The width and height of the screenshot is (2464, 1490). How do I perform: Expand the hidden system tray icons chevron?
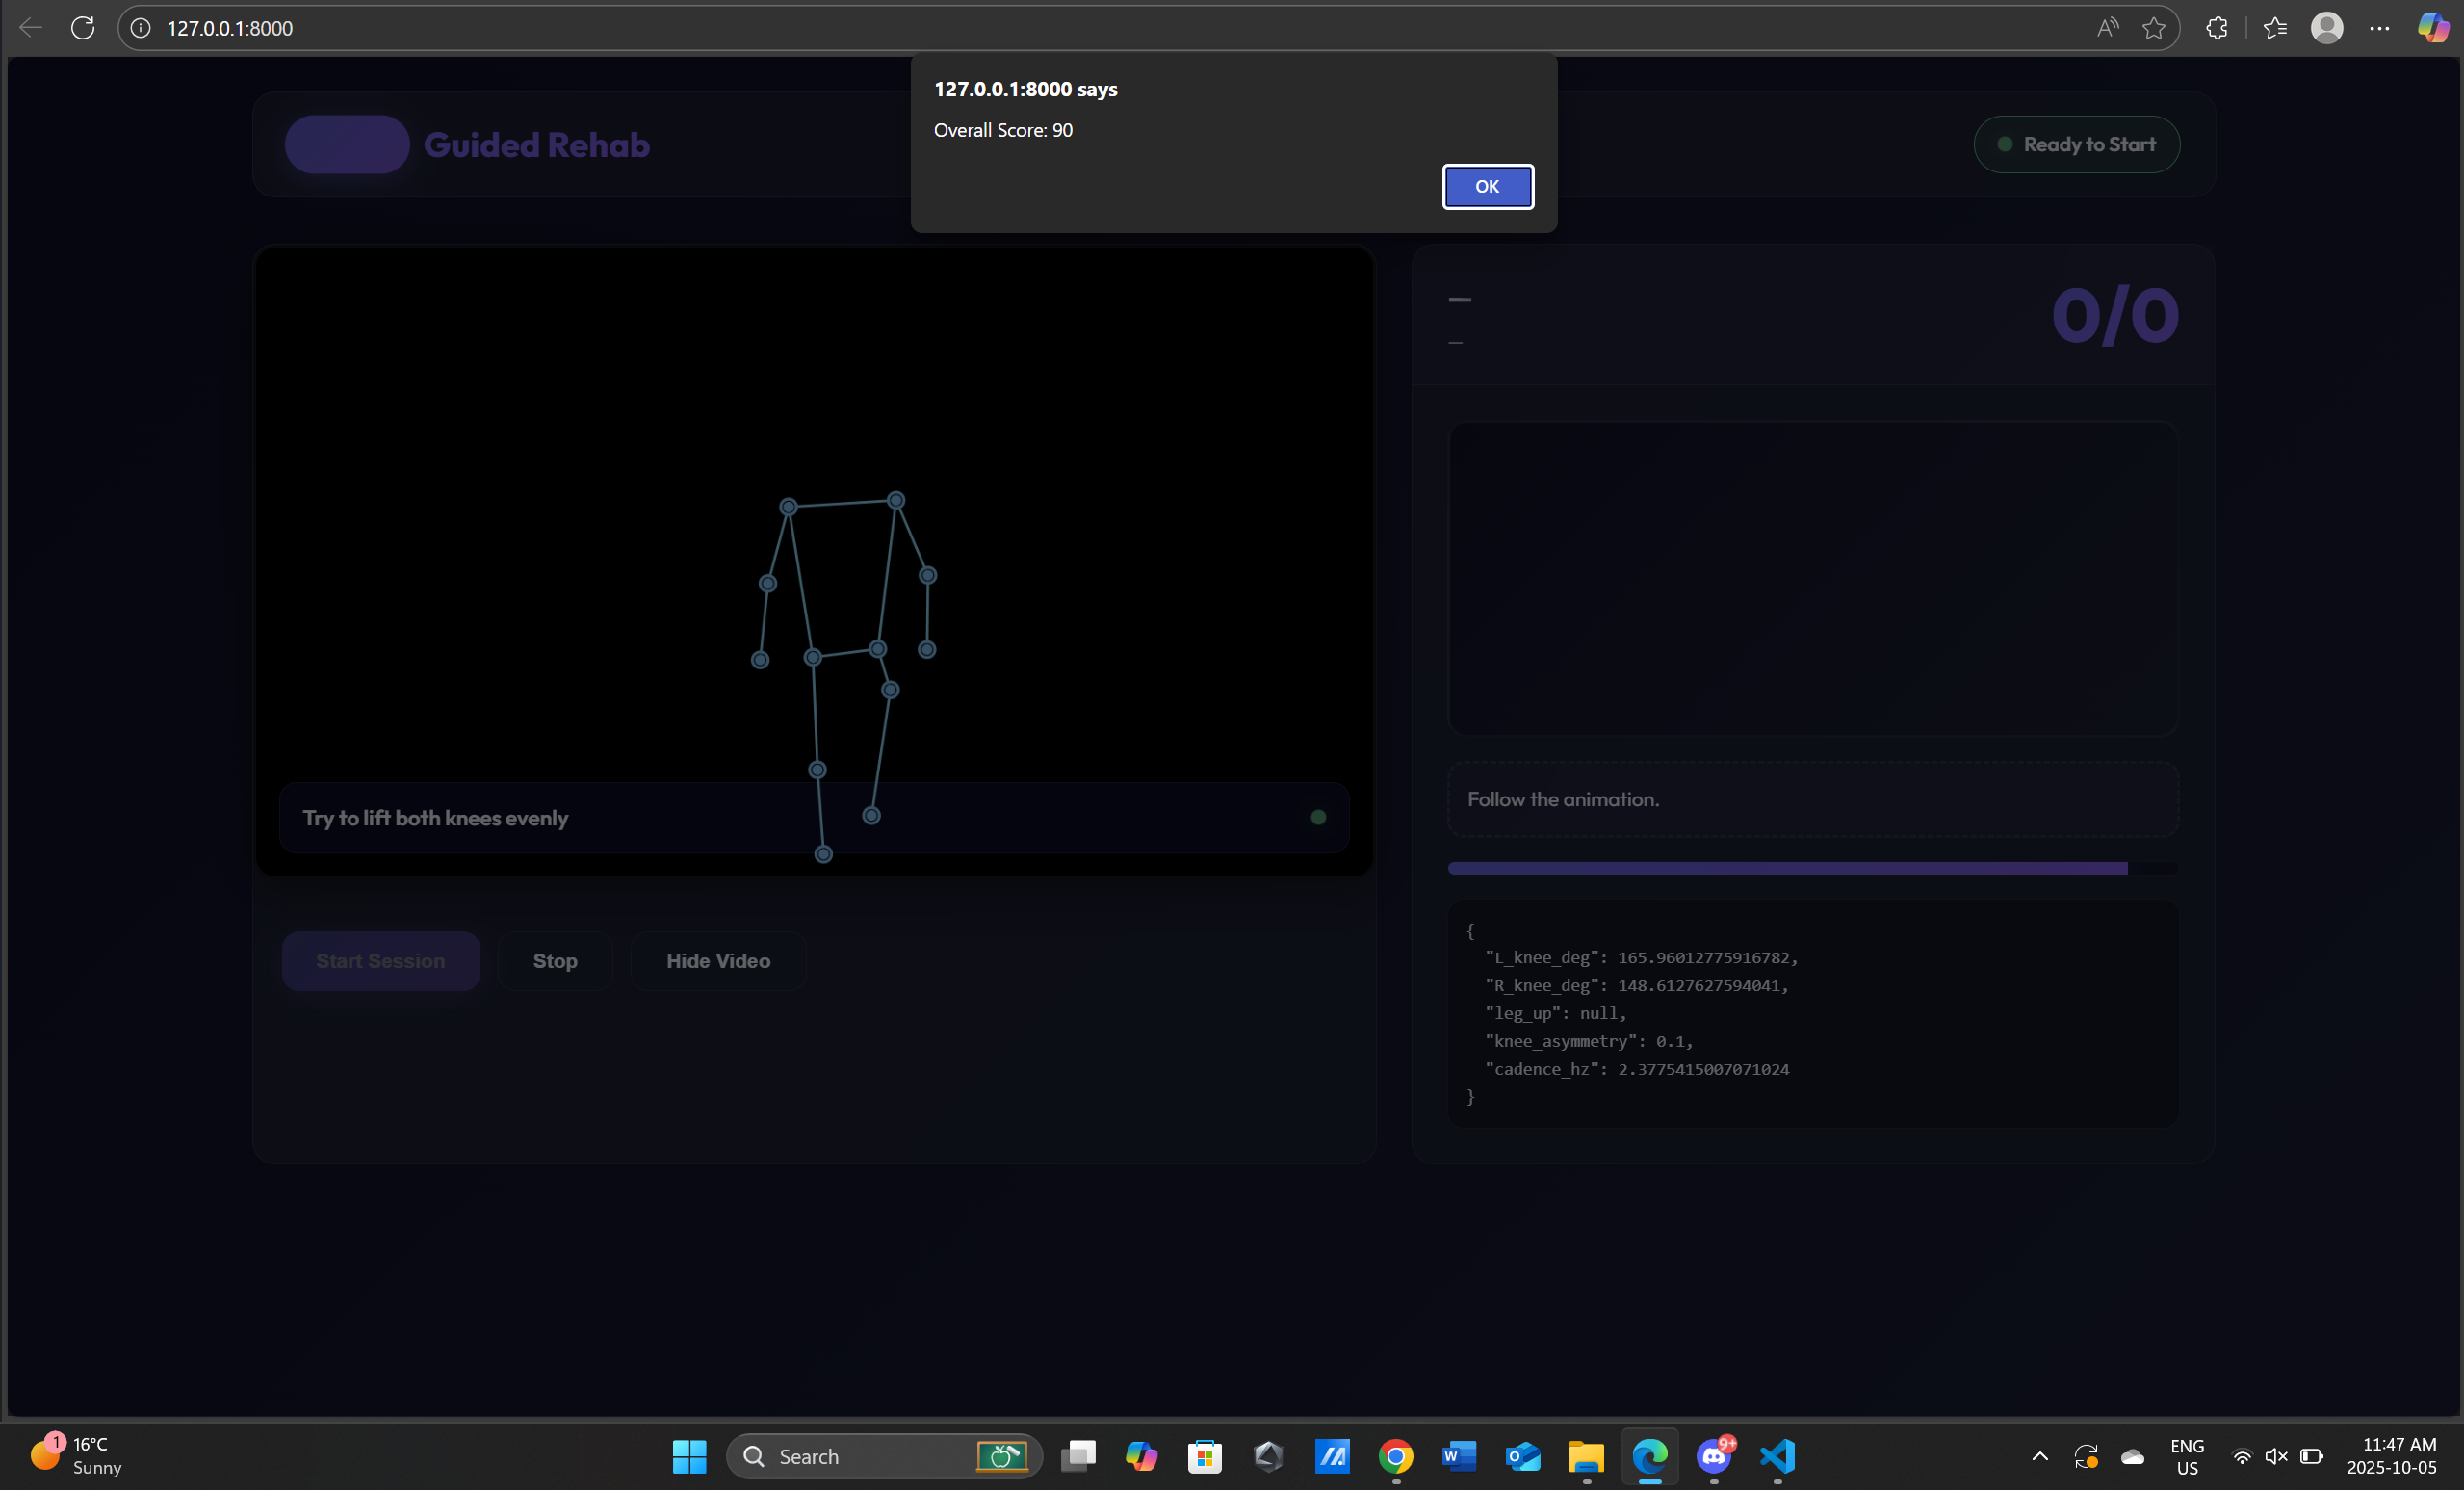(2040, 1456)
